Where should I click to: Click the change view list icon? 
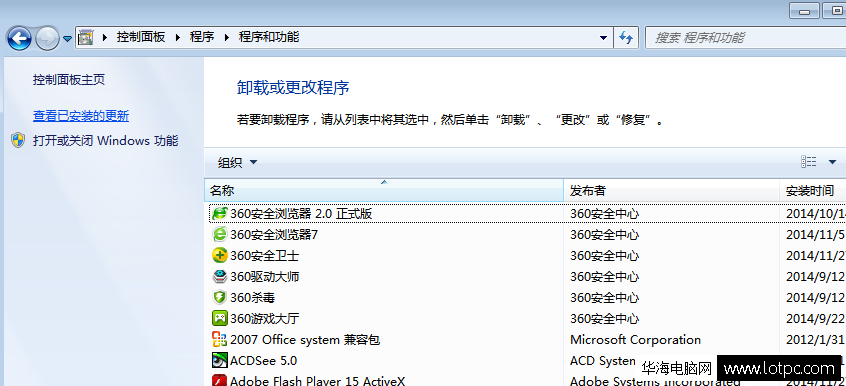tap(808, 161)
